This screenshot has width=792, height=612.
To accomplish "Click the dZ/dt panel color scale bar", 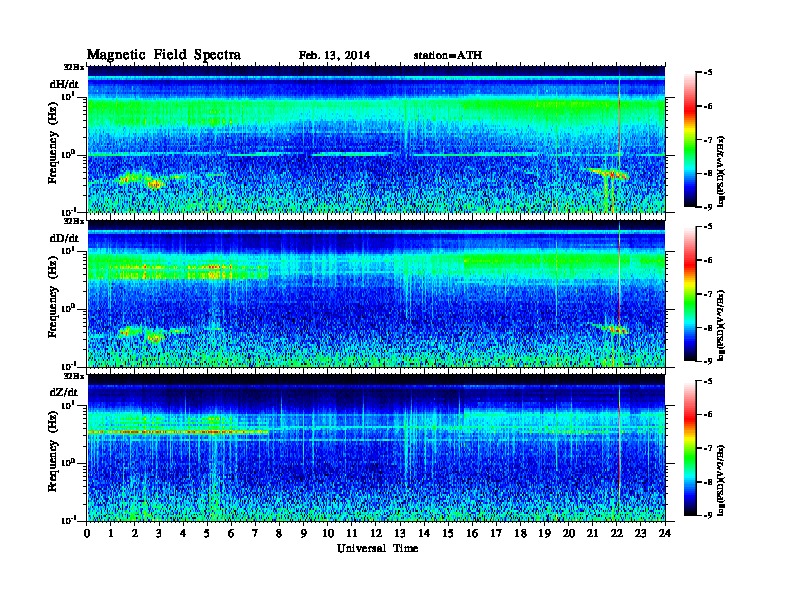I will coord(690,448).
